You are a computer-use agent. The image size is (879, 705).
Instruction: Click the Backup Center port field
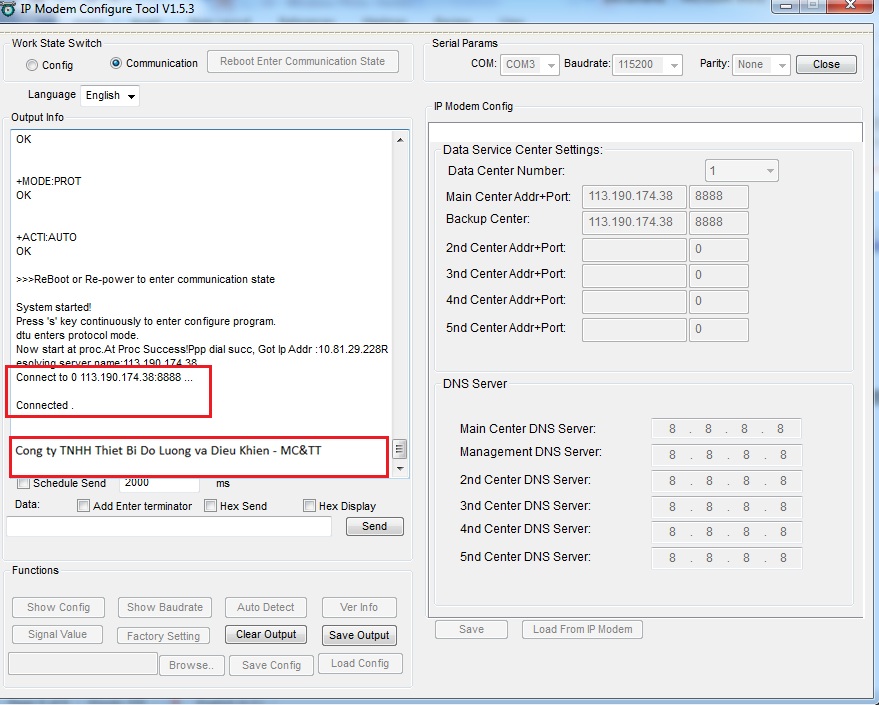point(718,222)
